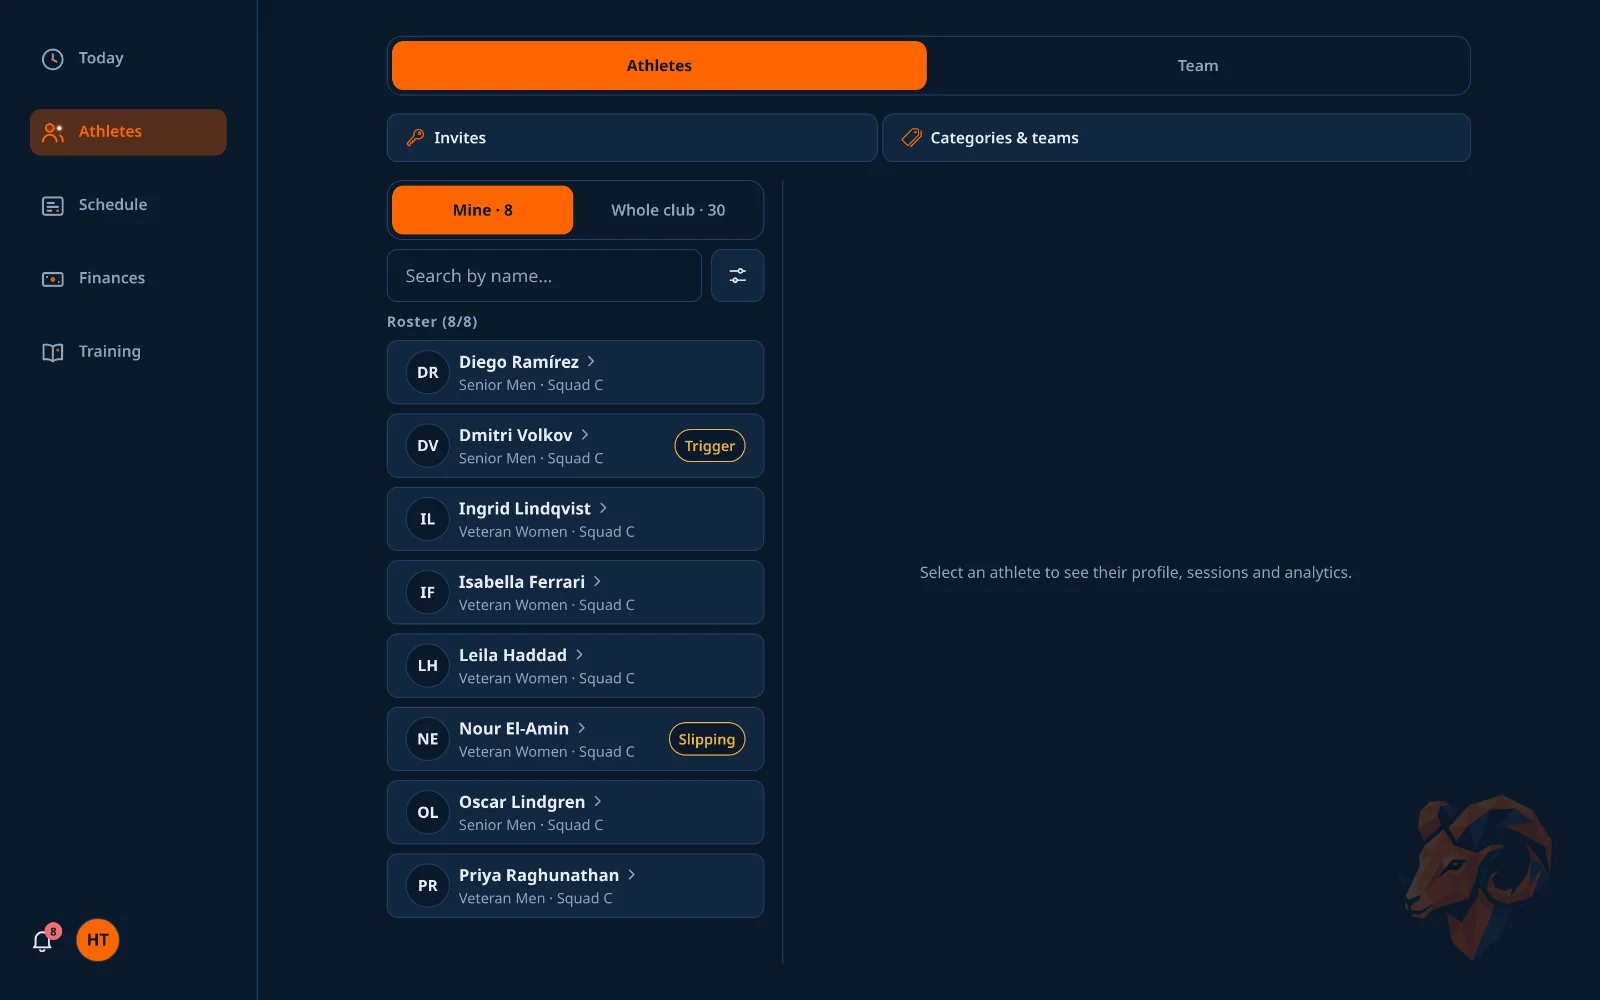Viewport: 1600px width, 1000px height.
Task: Click the Trigger badge on Dmitri Volkov
Action: (x=710, y=446)
